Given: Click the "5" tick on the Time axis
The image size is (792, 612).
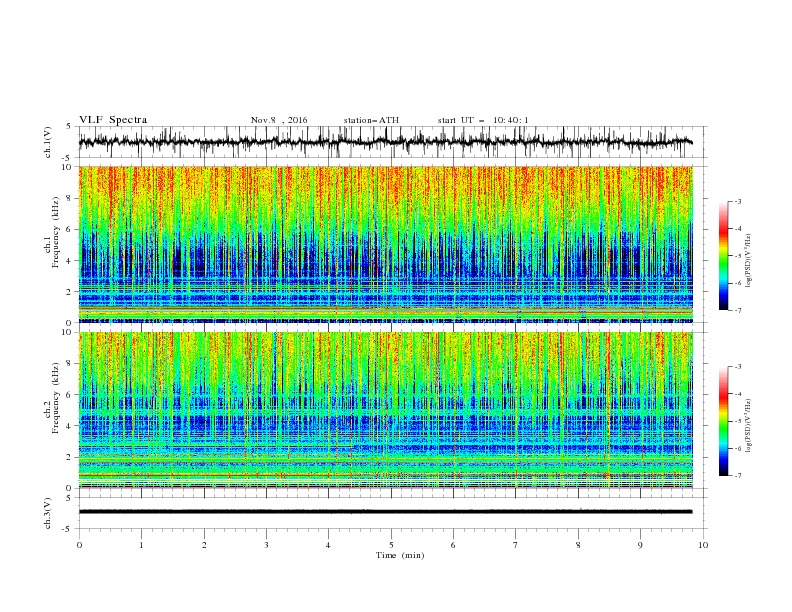Looking at the screenshot, I should pyautogui.click(x=391, y=545).
